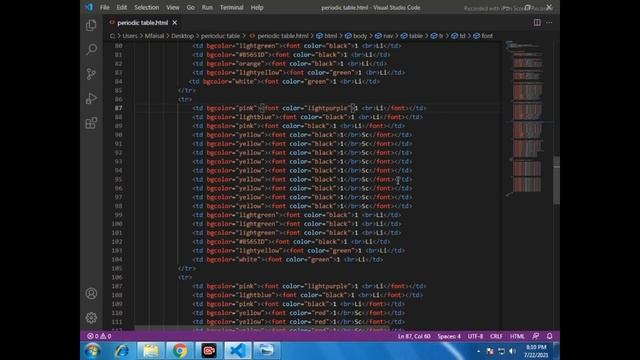This screenshot has width=640, height=360.
Task: Click the UTF-8 encoding selector
Action: pos(475,336)
